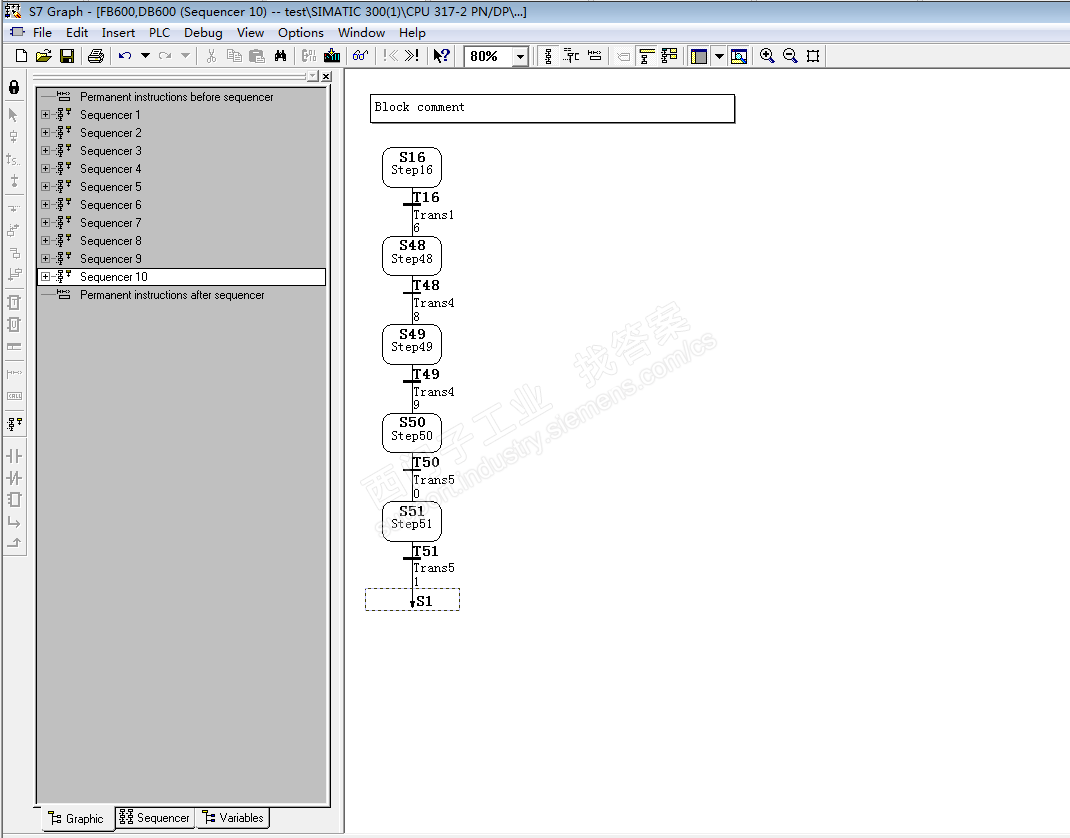
Task: Click the Undo arrow icon
Action: [125, 56]
